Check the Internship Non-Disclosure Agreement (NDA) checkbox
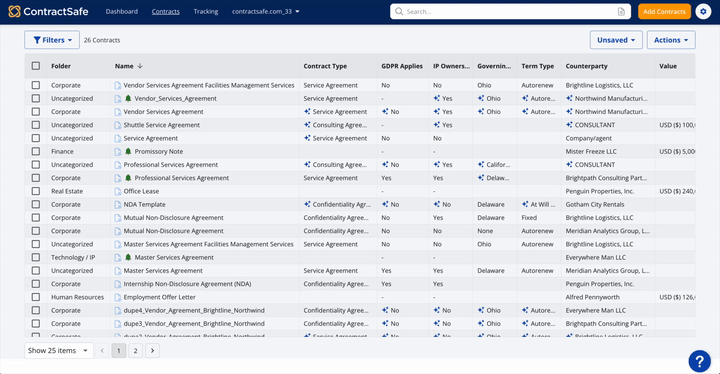720x374 pixels. click(36, 284)
